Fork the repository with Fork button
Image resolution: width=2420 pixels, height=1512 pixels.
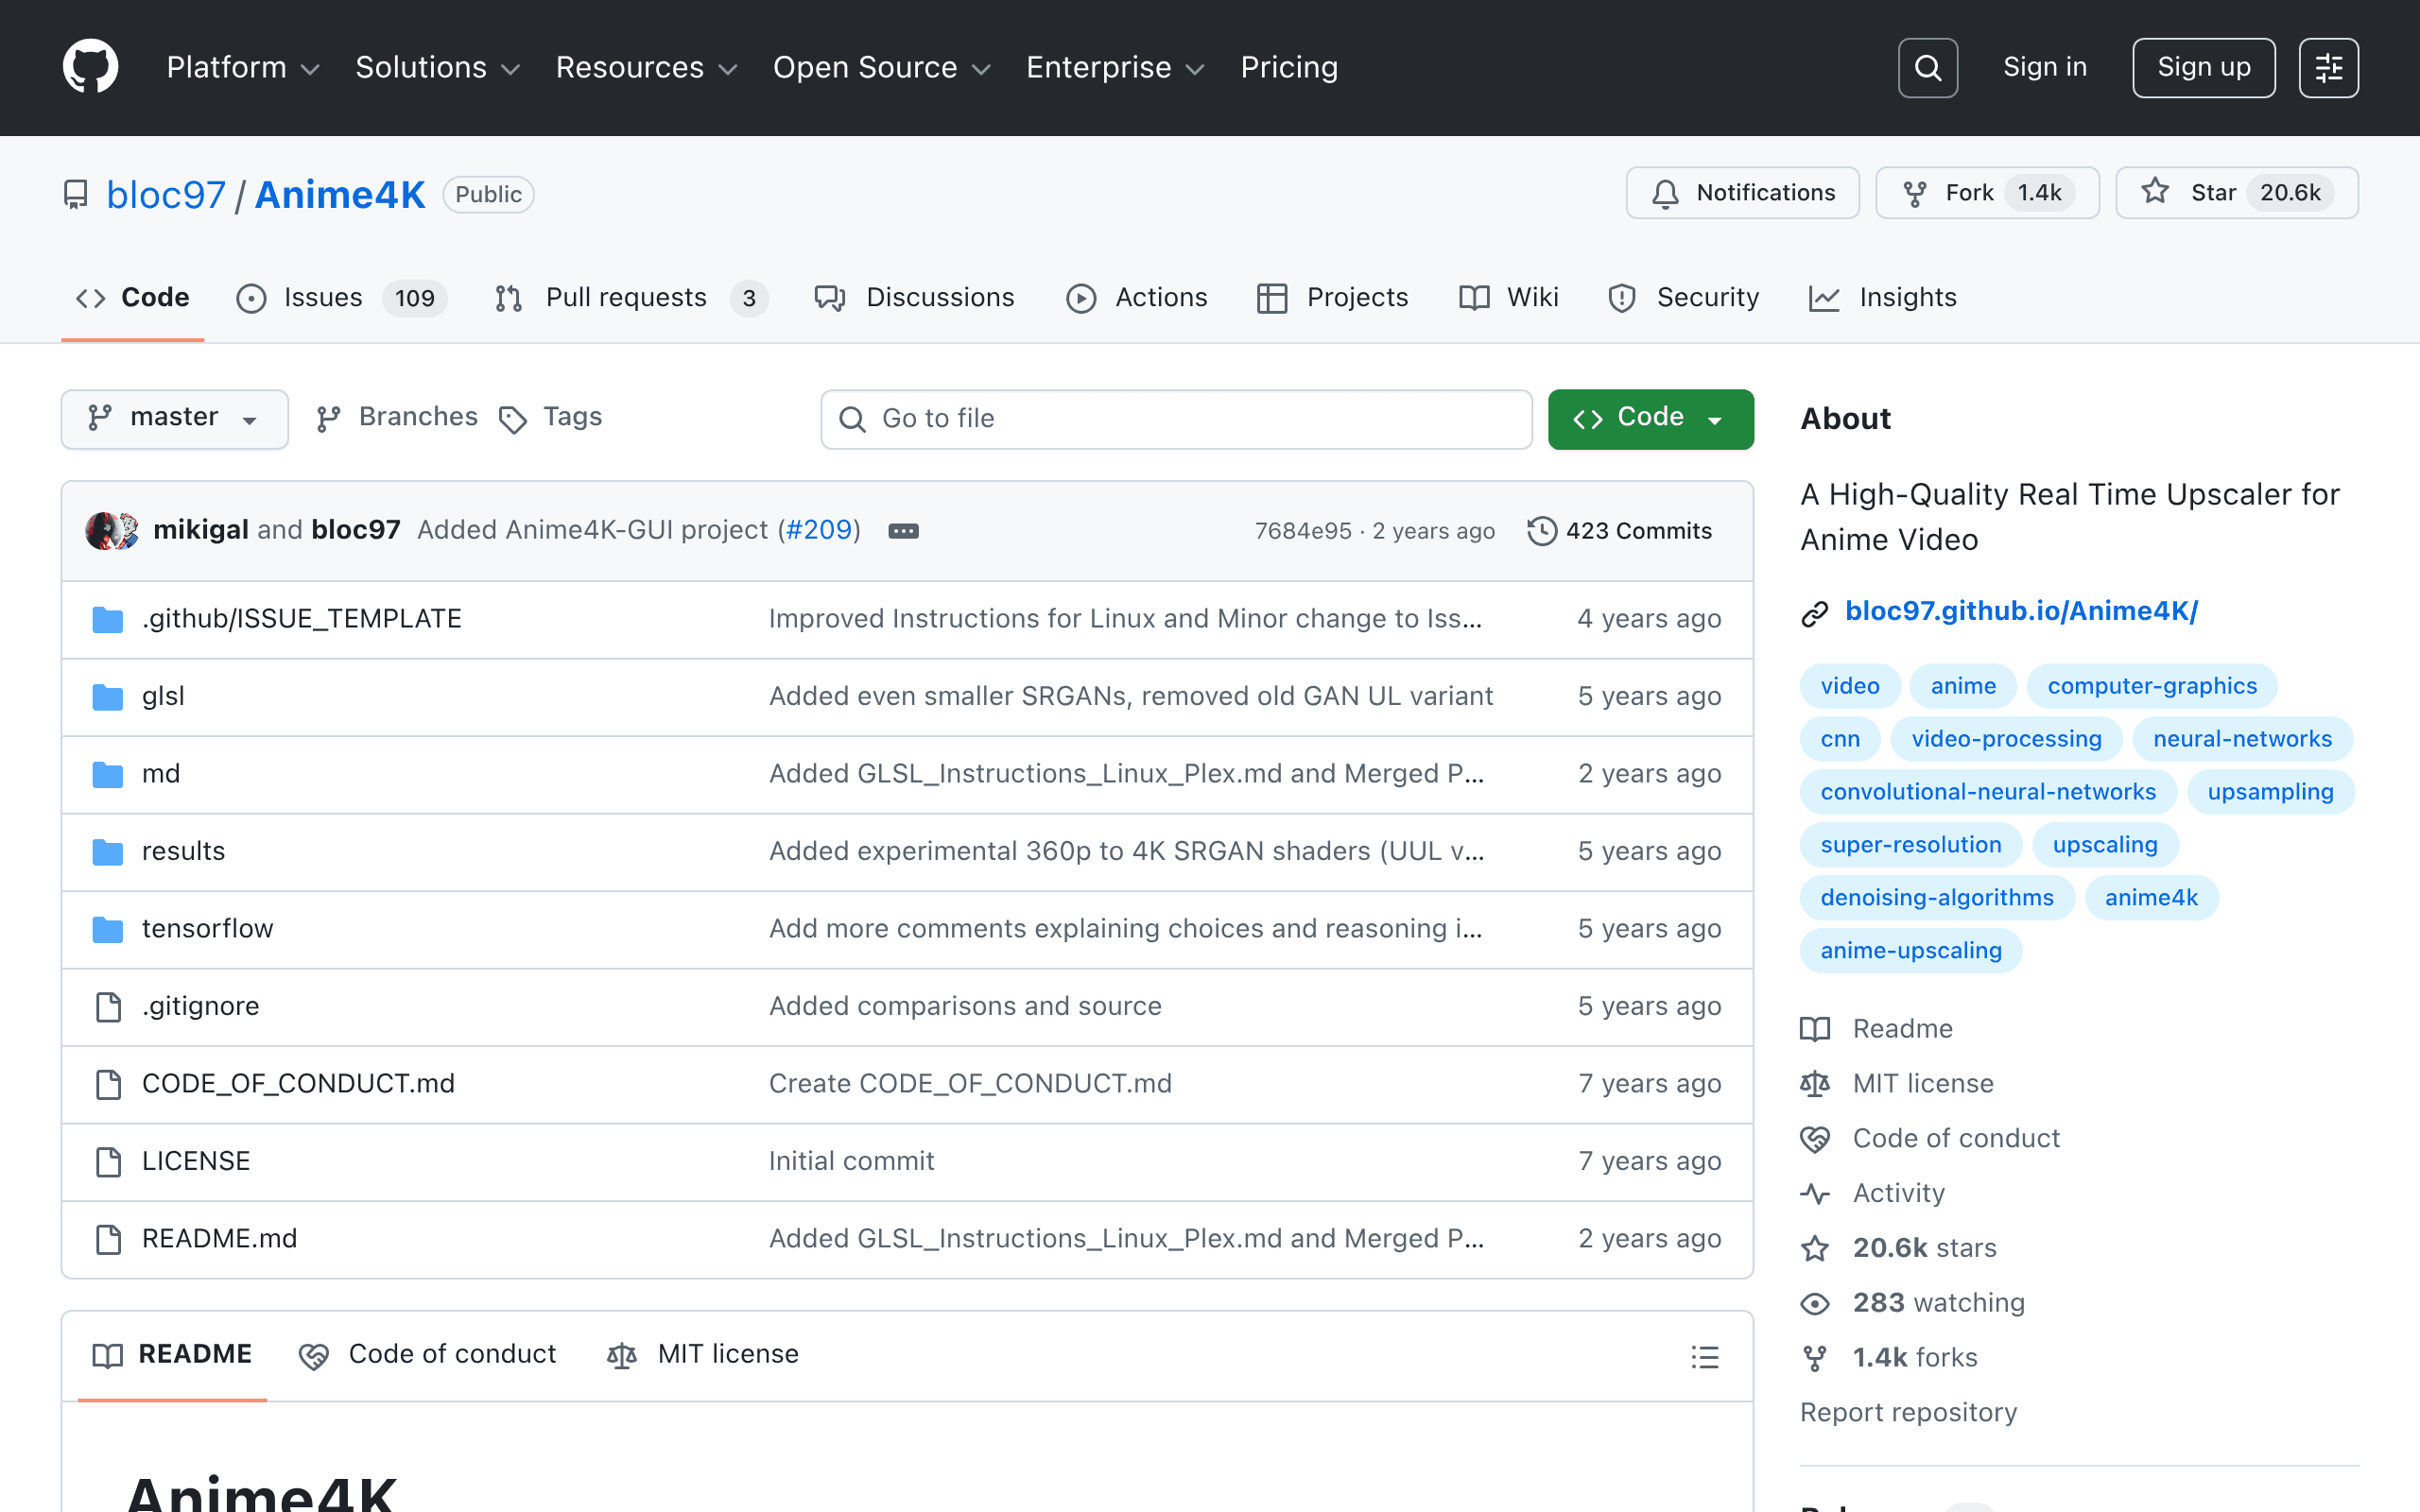[1986, 193]
